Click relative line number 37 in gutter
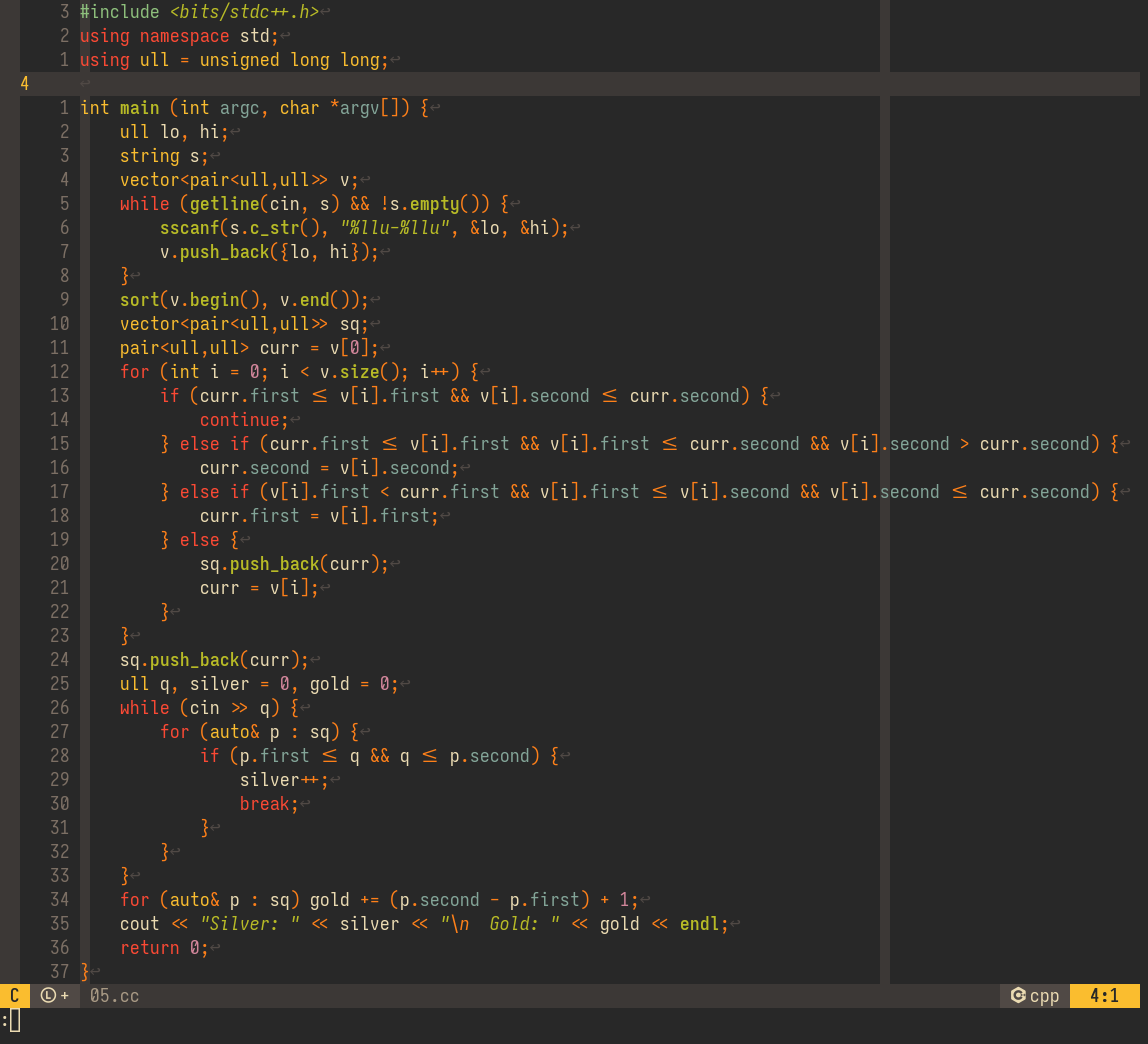The width and height of the screenshot is (1148, 1044). tap(59, 972)
